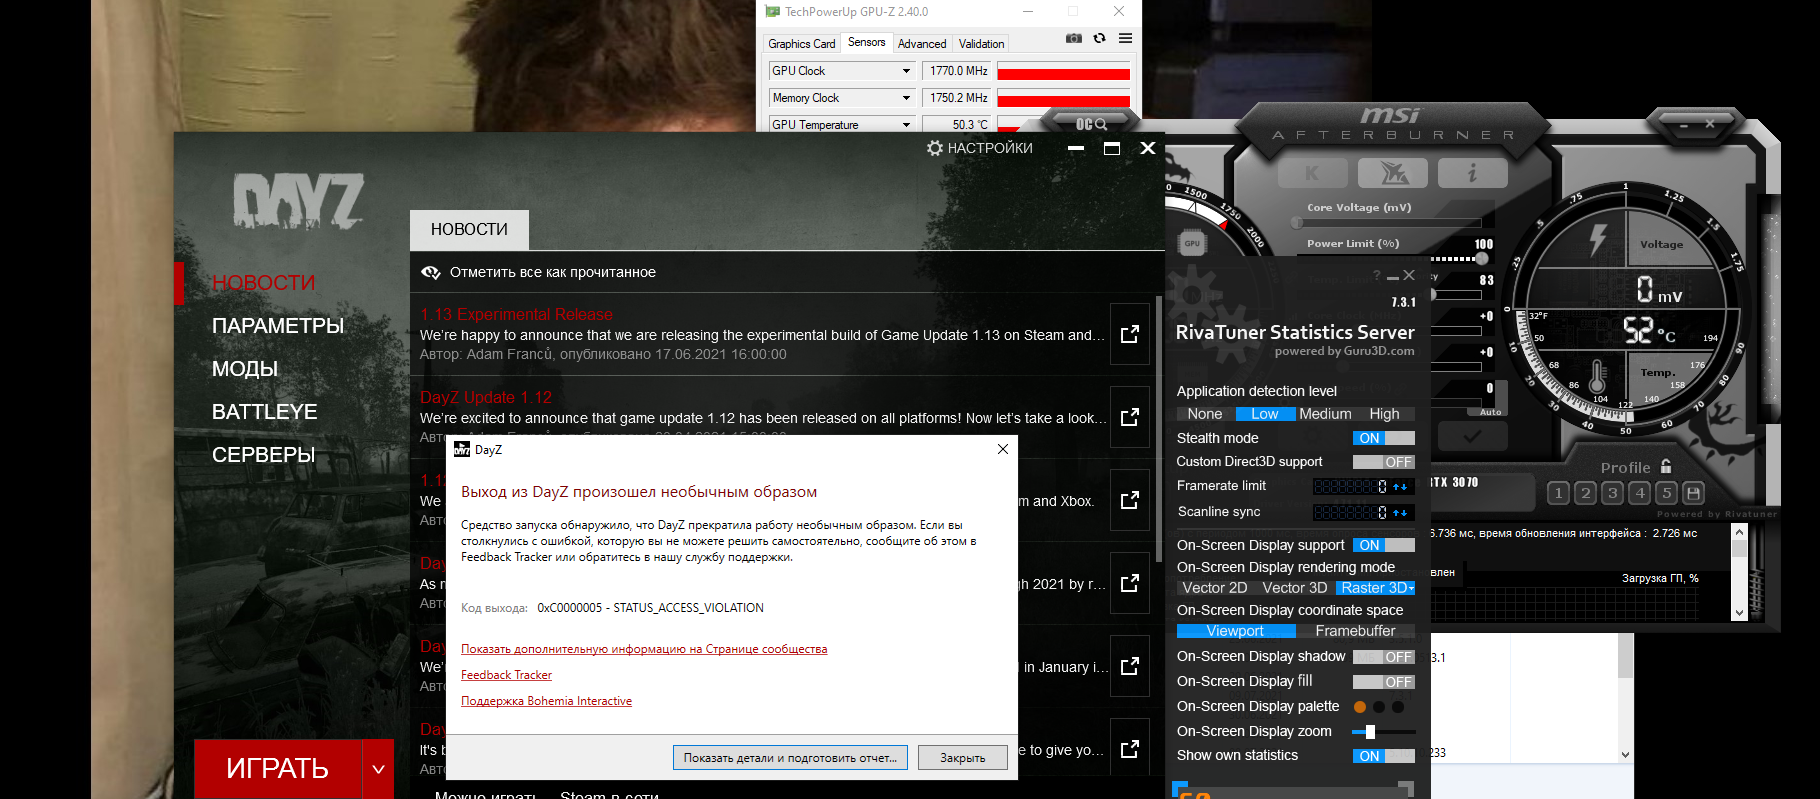Take a GPU-Z screenshot with the camera icon
Screen dimensions: 1820x799
coord(1073,38)
